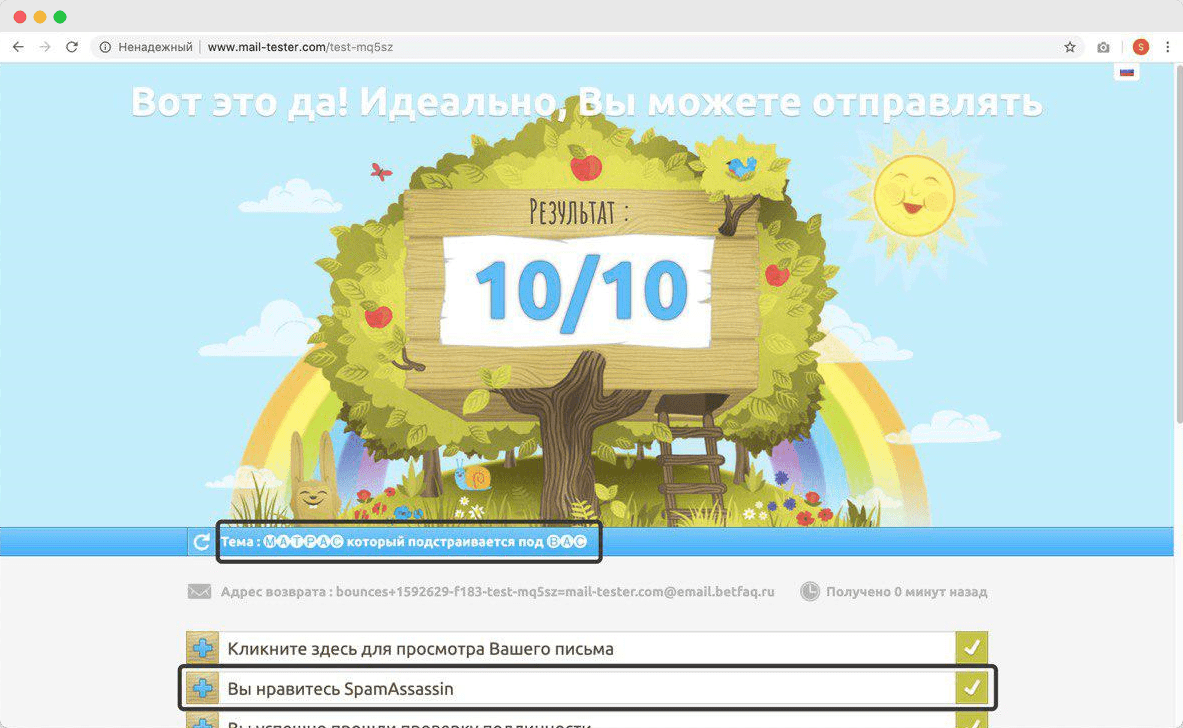Expand plus for Кликните здесь для просмотра
Viewport: 1183px width, 728px height.
coord(202,648)
